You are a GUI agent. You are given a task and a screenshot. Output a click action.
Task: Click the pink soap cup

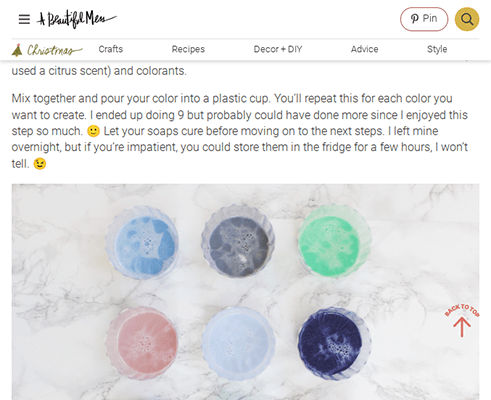(x=142, y=343)
